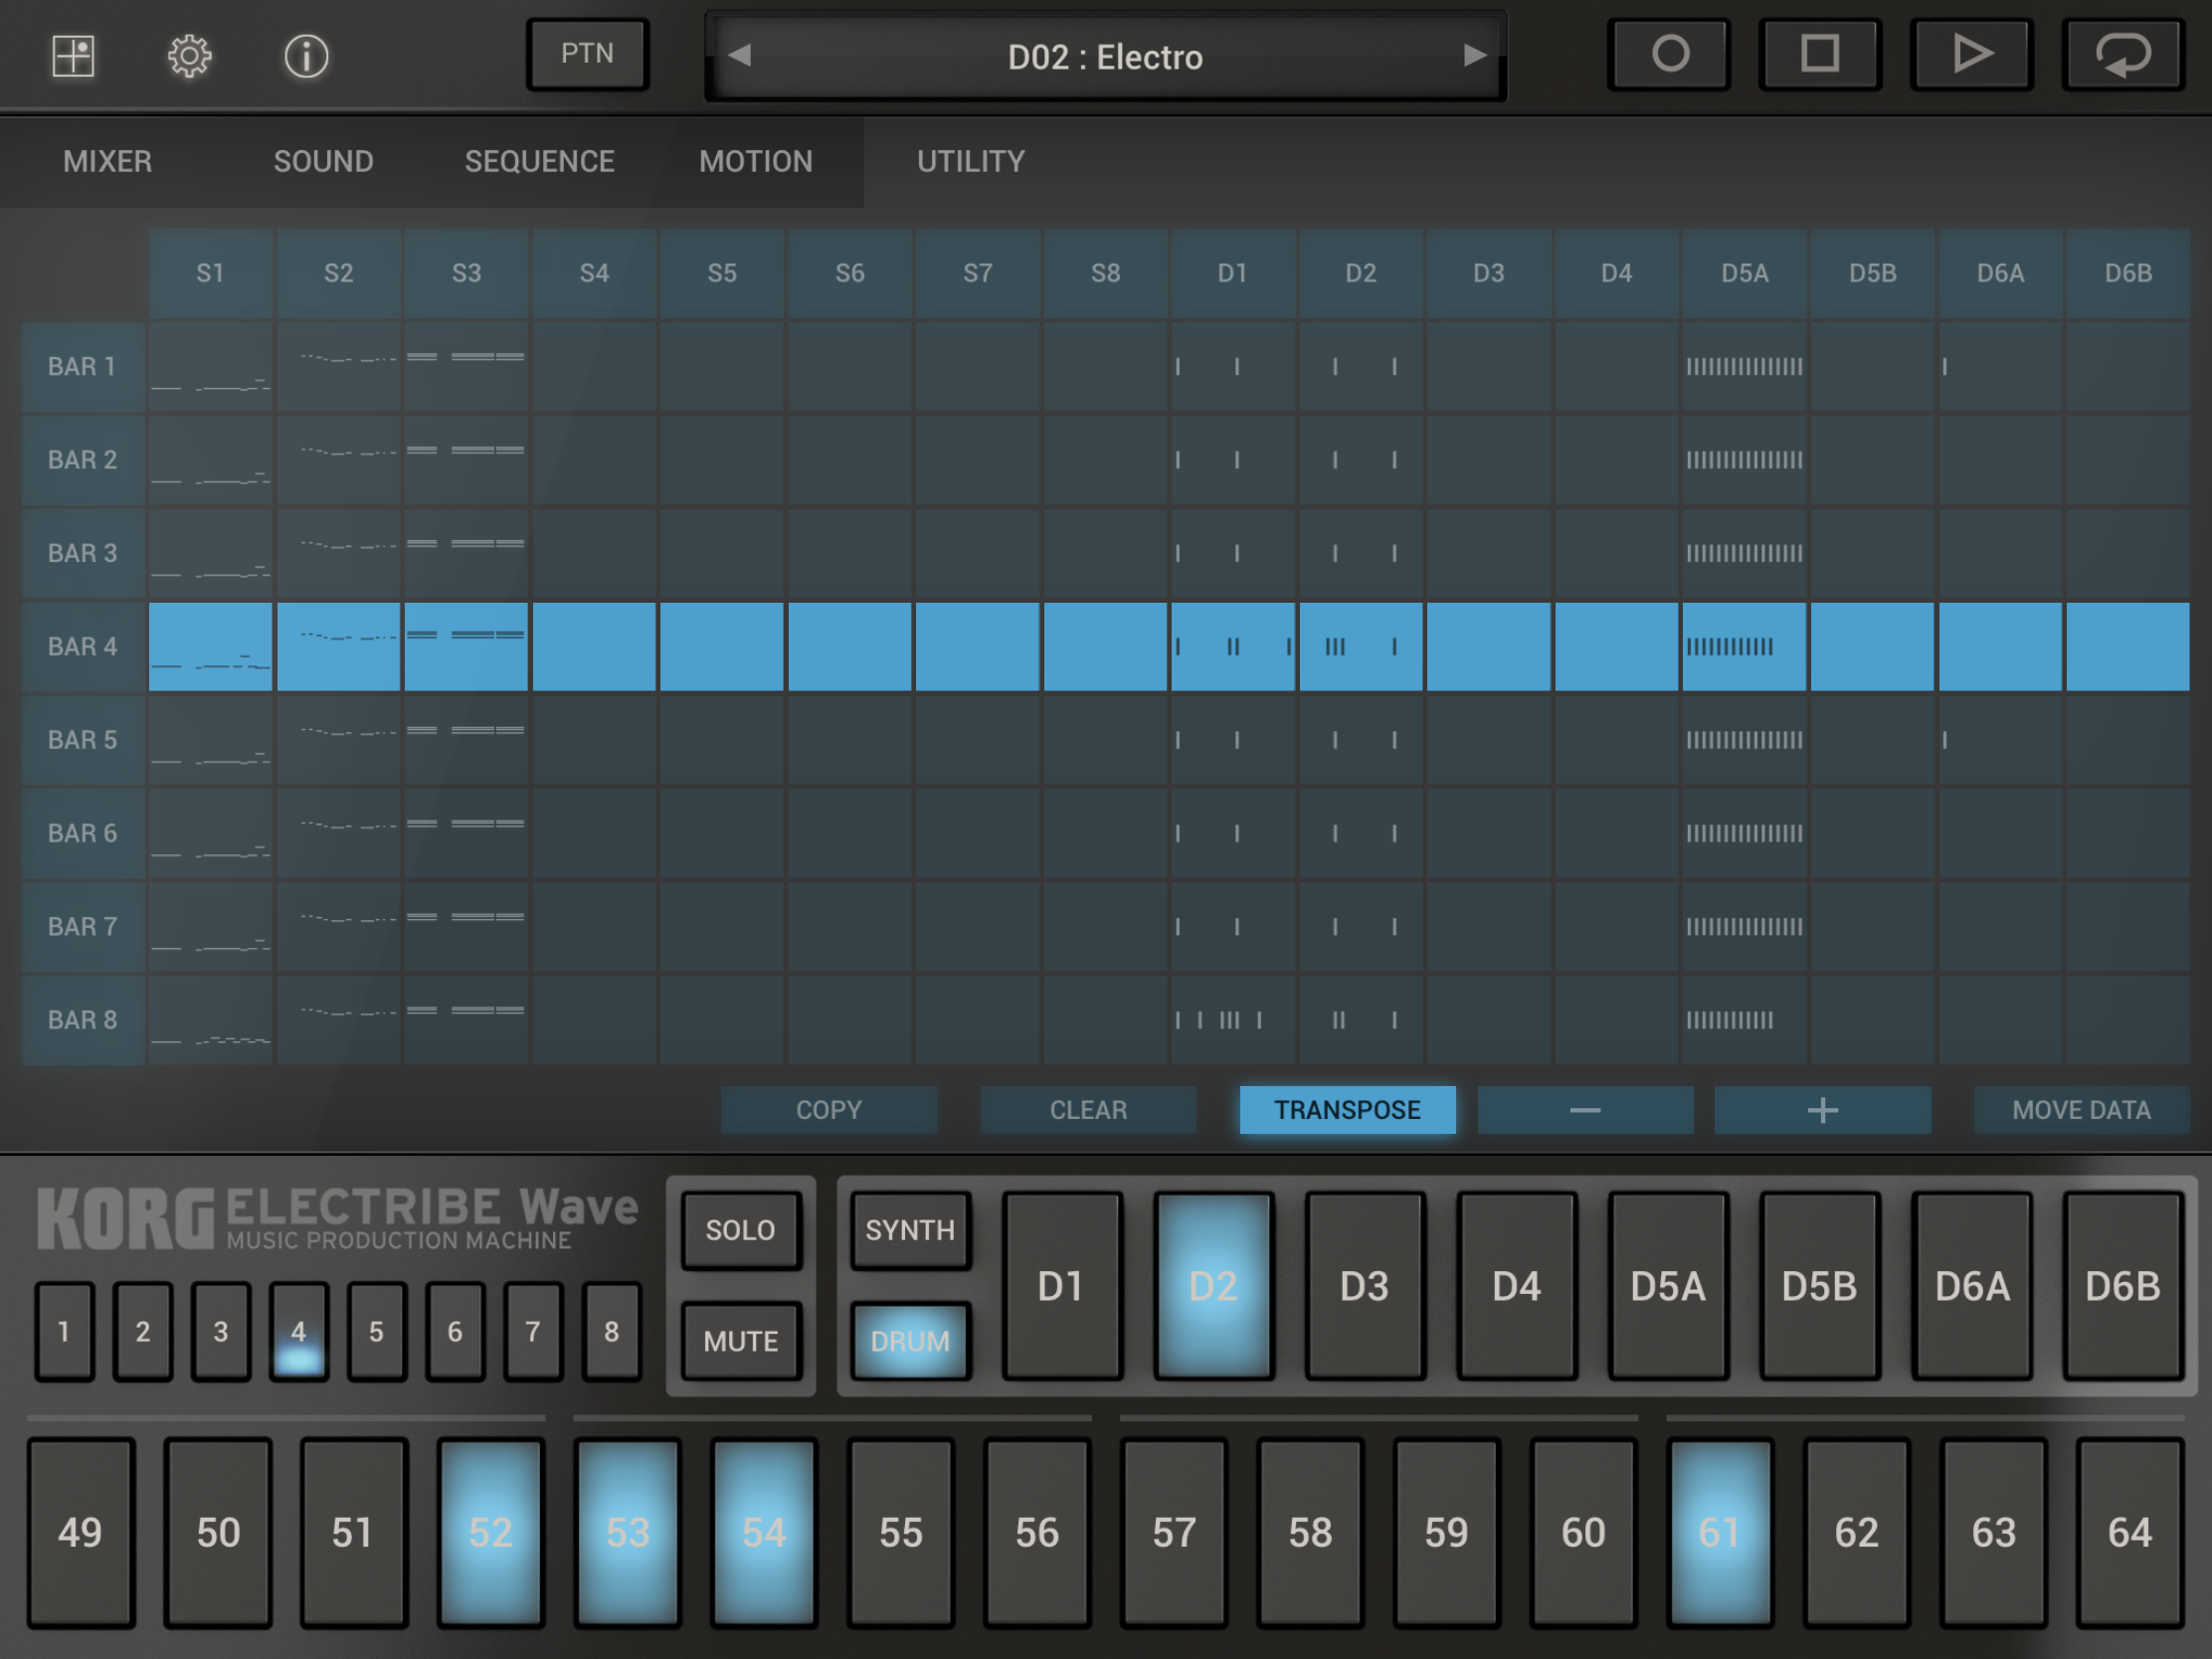This screenshot has height=1659, width=2212.
Task: Select drum part D4 pad
Action: click(1516, 1286)
